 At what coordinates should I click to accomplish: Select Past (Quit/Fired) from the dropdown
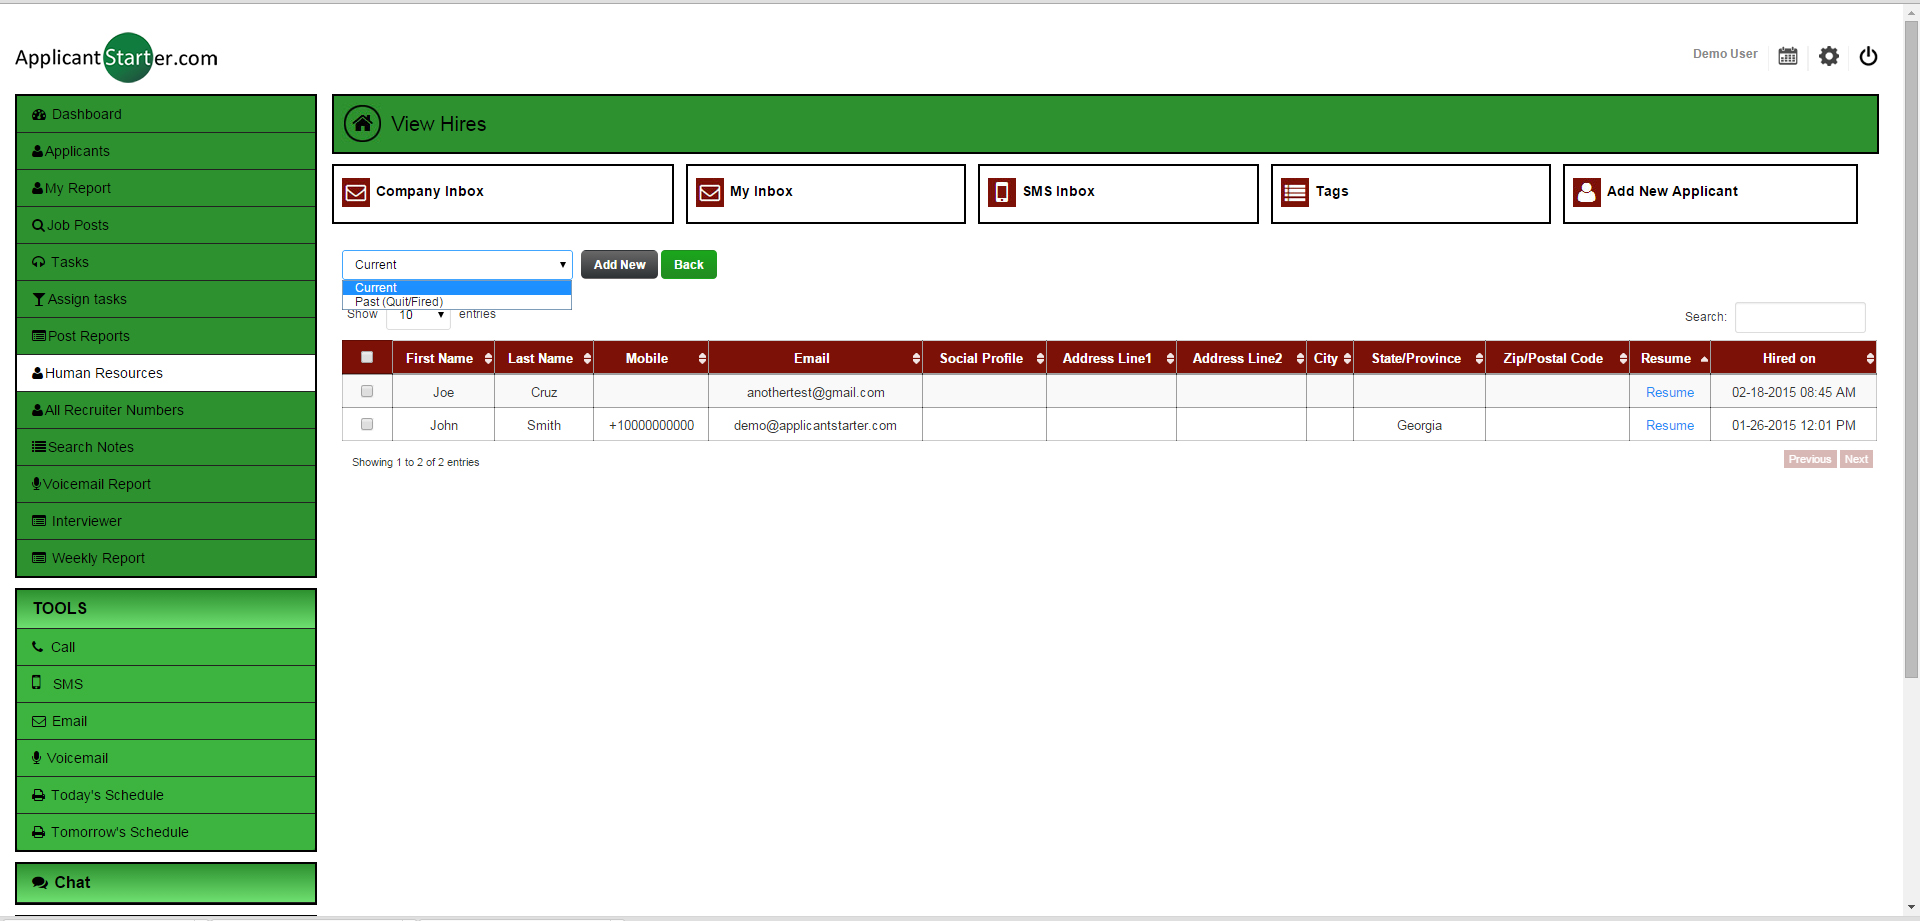[396, 302]
